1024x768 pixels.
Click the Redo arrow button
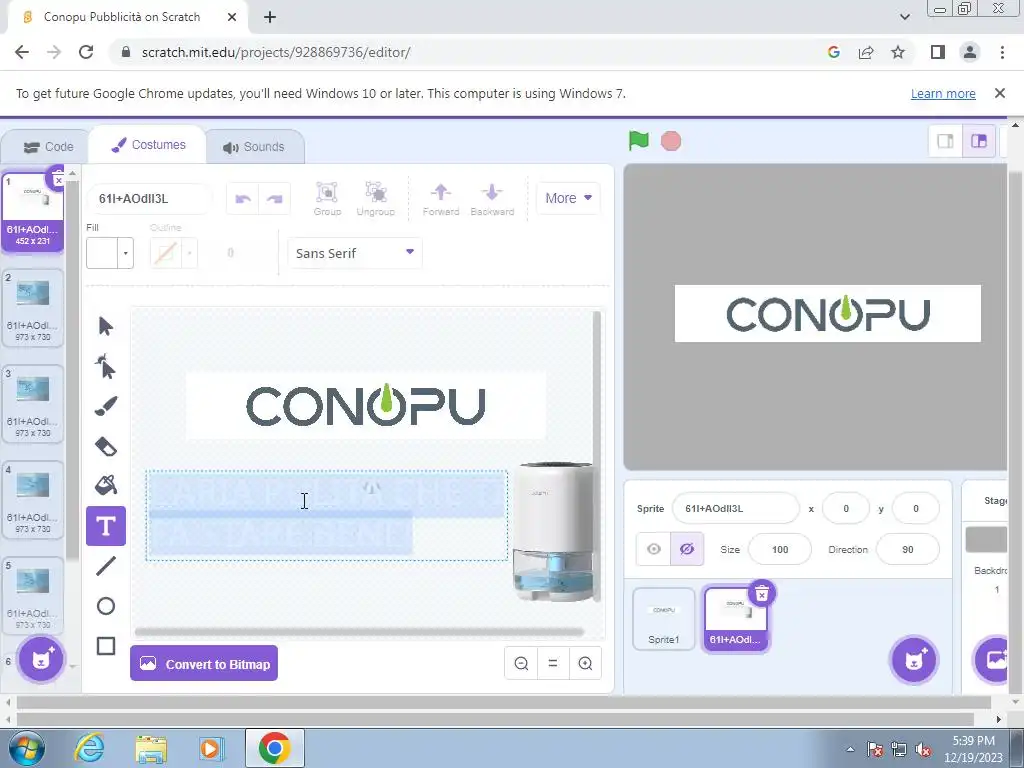pyautogui.click(x=275, y=199)
